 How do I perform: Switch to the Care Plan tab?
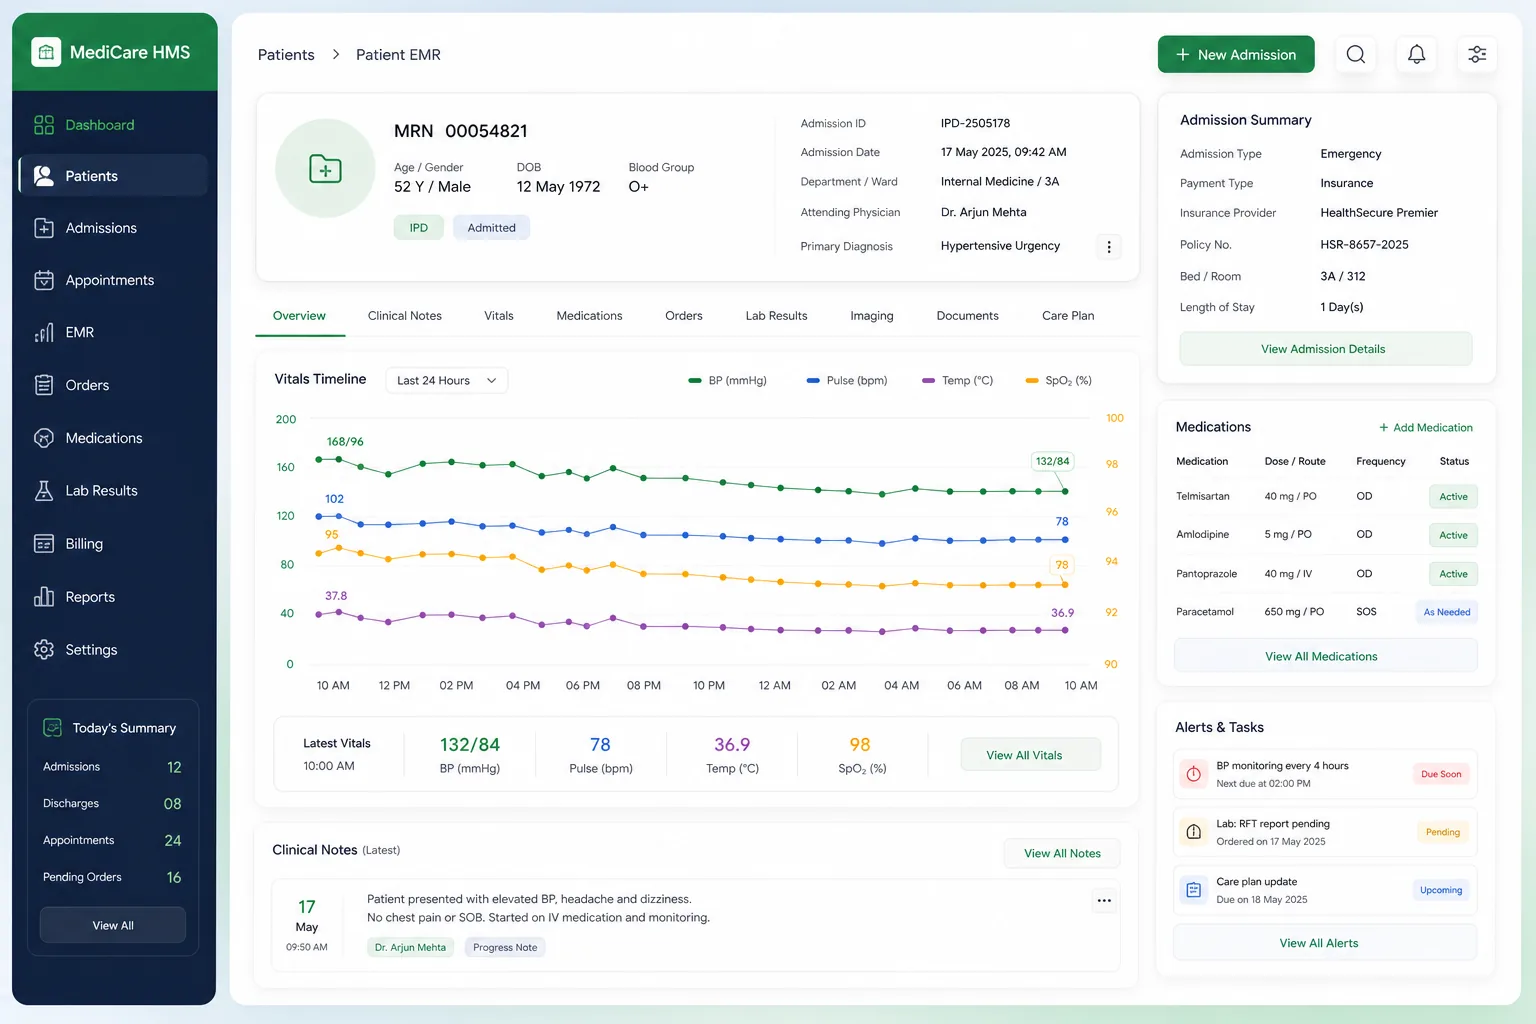[x=1068, y=316]
